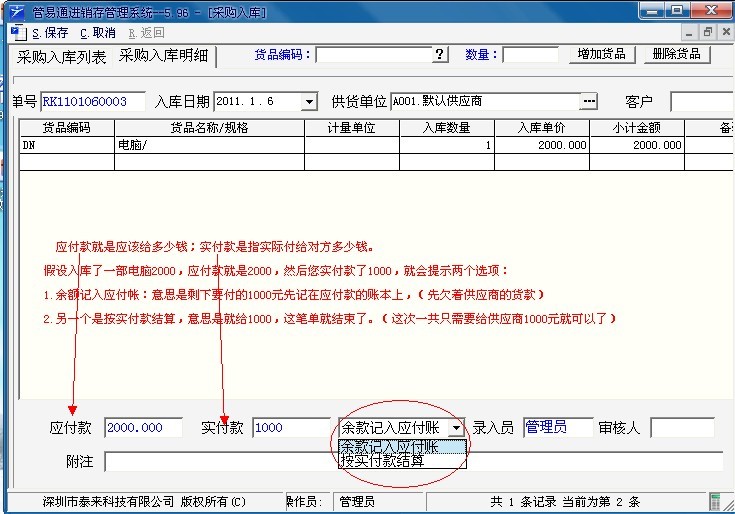This screenshot has width=735, height=514.
Task: Click the status bar record count text
Action: pyautogui.click(x=565, y=502)
